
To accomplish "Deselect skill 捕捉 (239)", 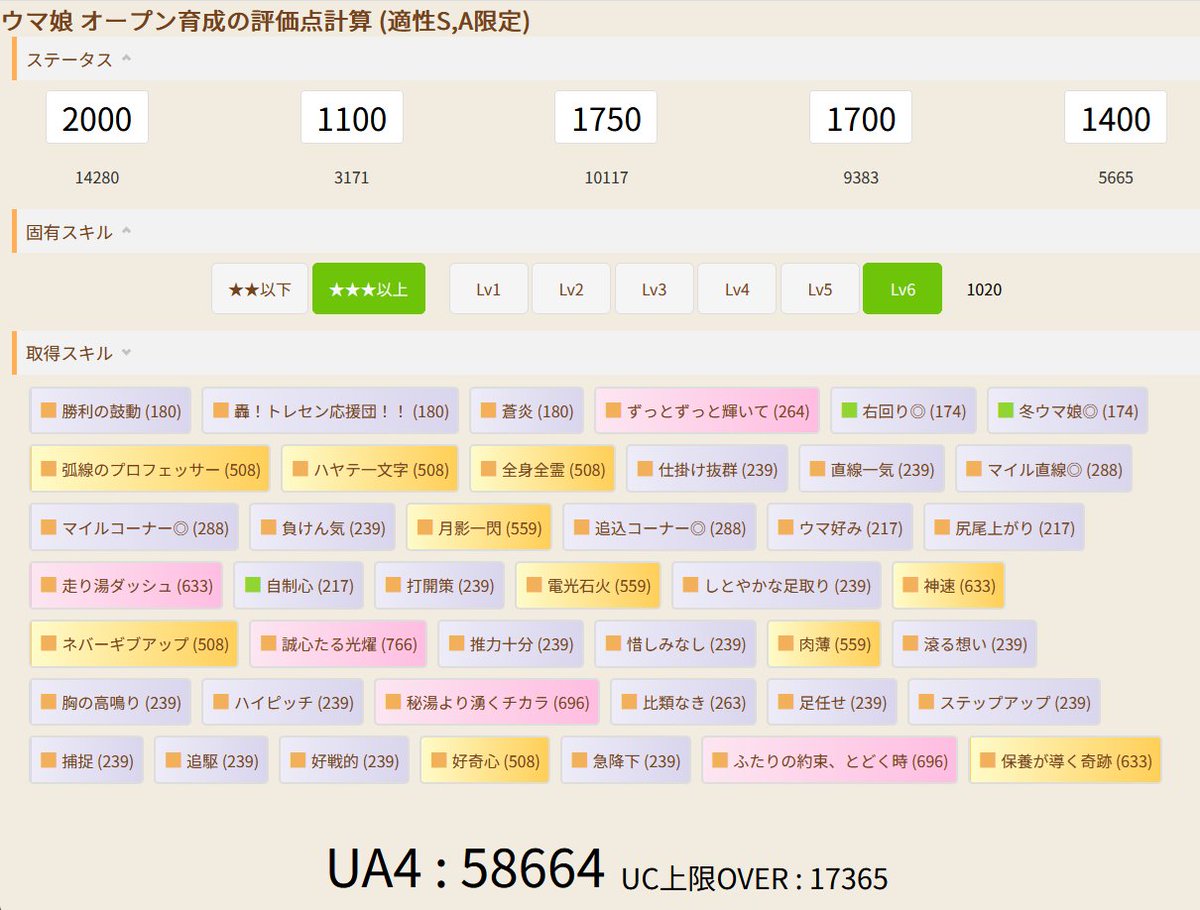I will click(x=88, y=759).
